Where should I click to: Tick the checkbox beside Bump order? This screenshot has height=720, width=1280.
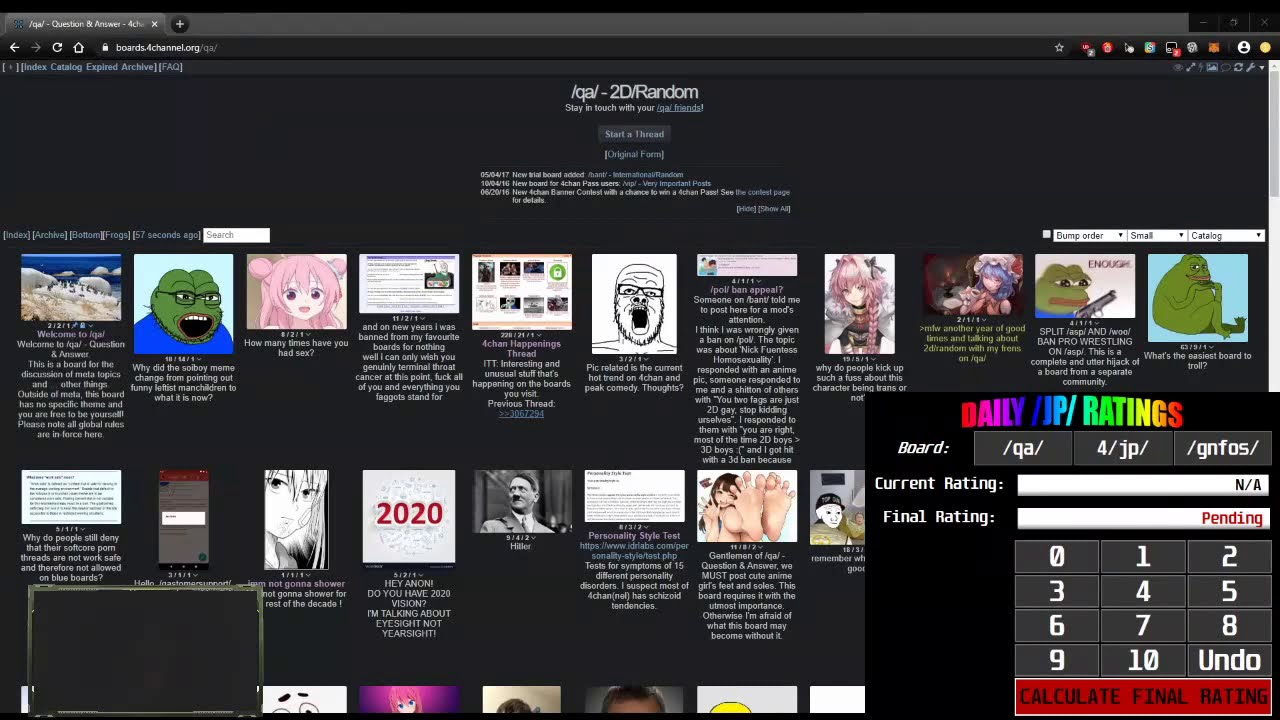click(x=1047, y=235)
